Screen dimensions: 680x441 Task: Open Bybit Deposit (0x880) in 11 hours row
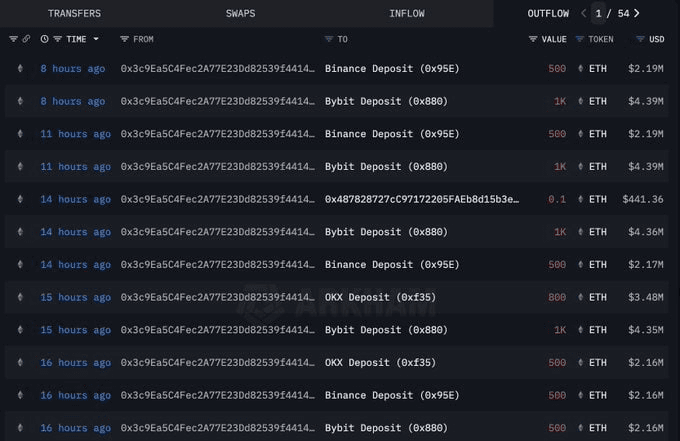pyautogui.click(x=386, y=167)
